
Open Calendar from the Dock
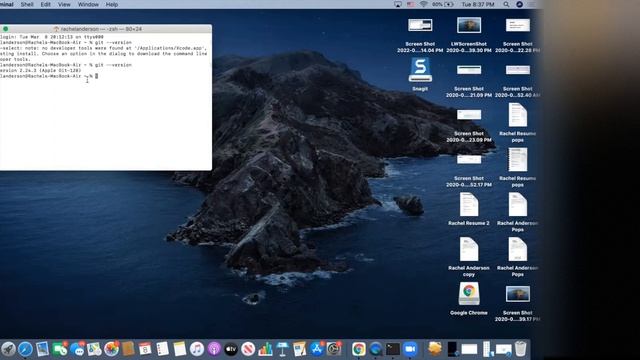[x=145, y=349]
